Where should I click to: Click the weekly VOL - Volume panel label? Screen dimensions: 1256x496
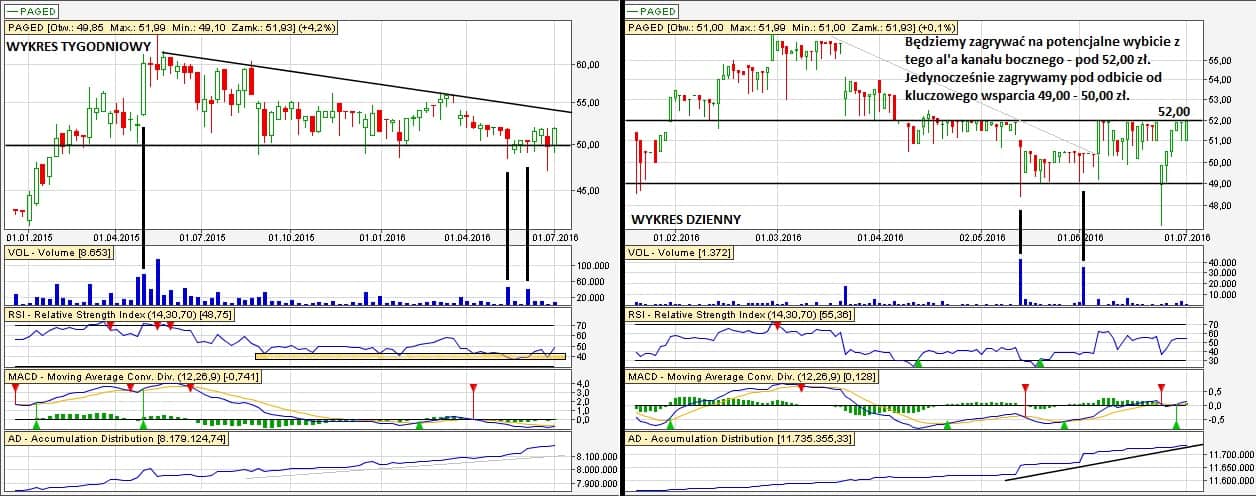[x=59, y=253]
